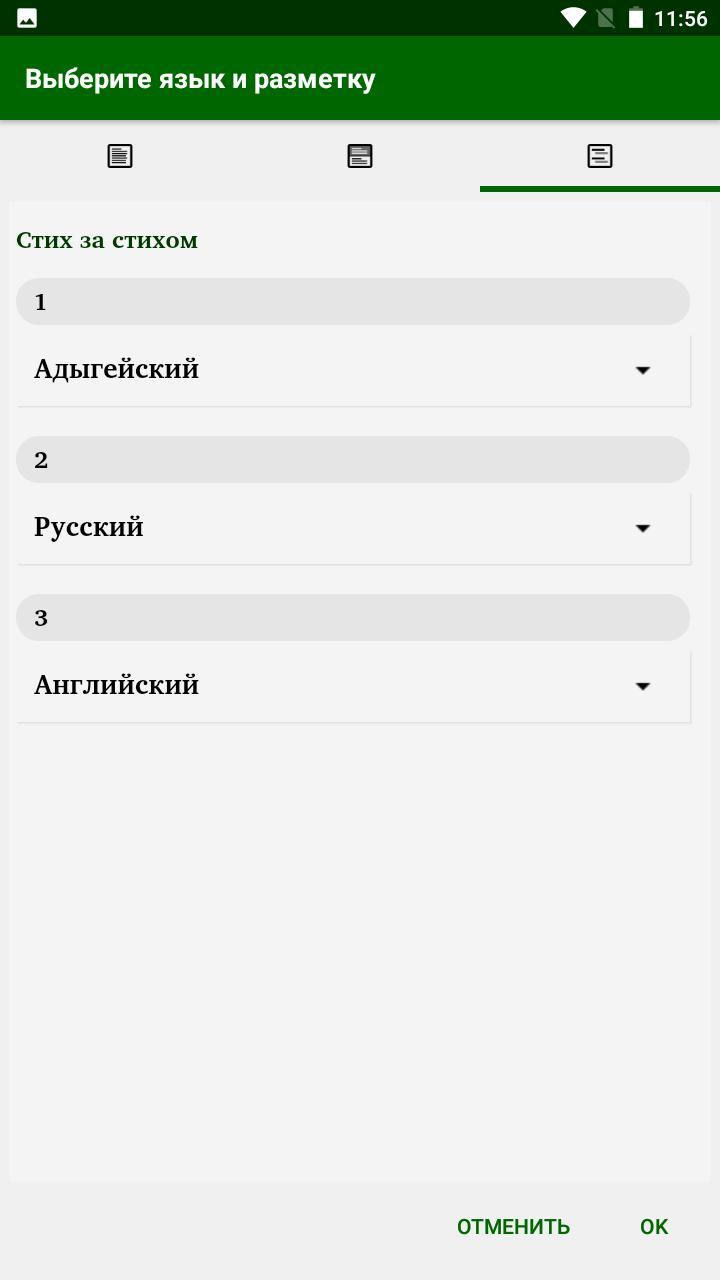Tap the label numbered 1
Image resolution: width=720 pixels, height=1280 pixels.
[x=353, y=301]
